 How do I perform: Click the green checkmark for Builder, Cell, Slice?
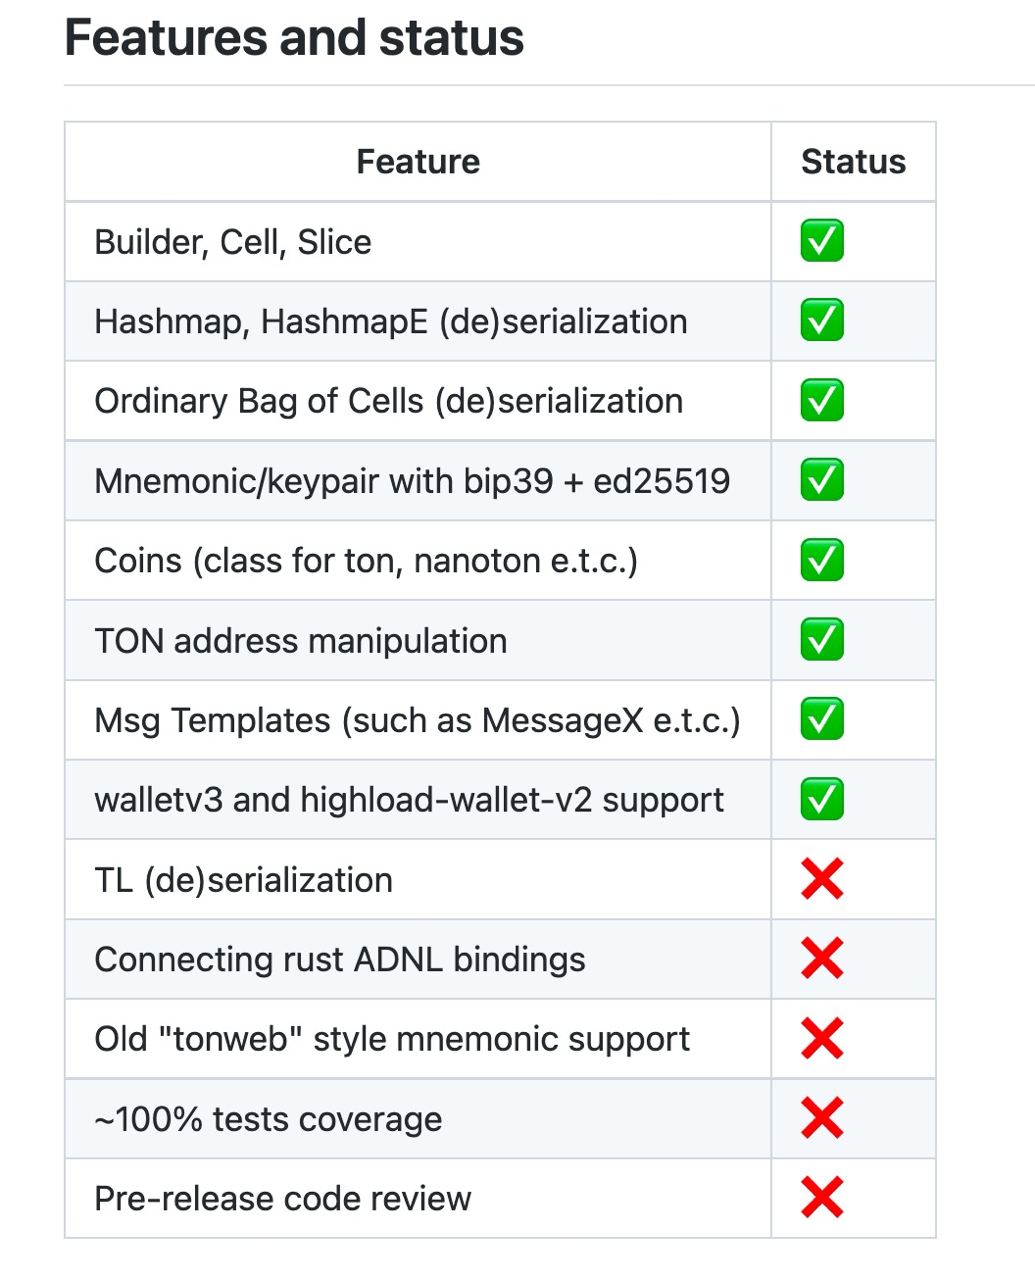point(822,241)
